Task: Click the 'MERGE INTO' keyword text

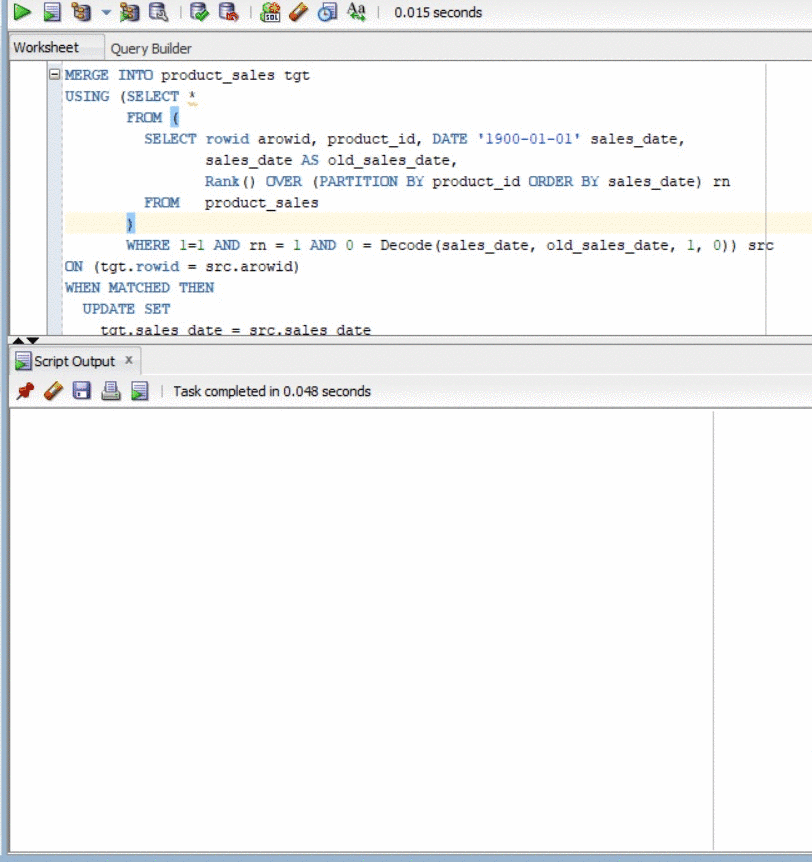Action: coord(108,75)
